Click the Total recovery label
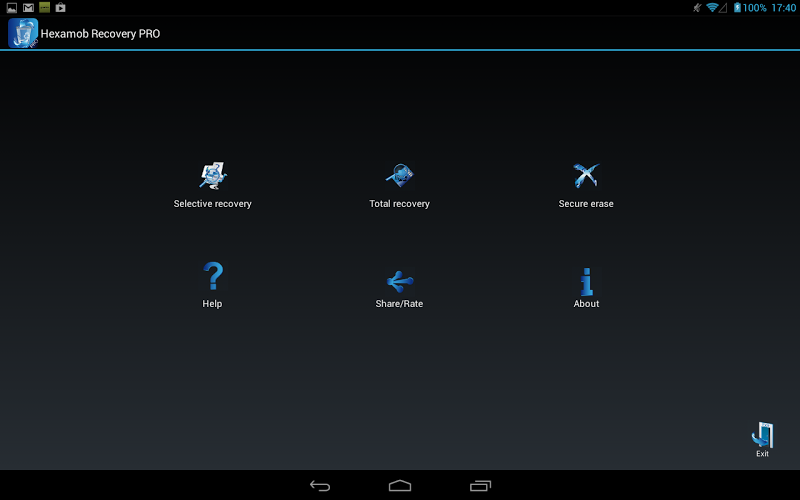Viewport: 800px width, 500px height. (x=399, y=204)
